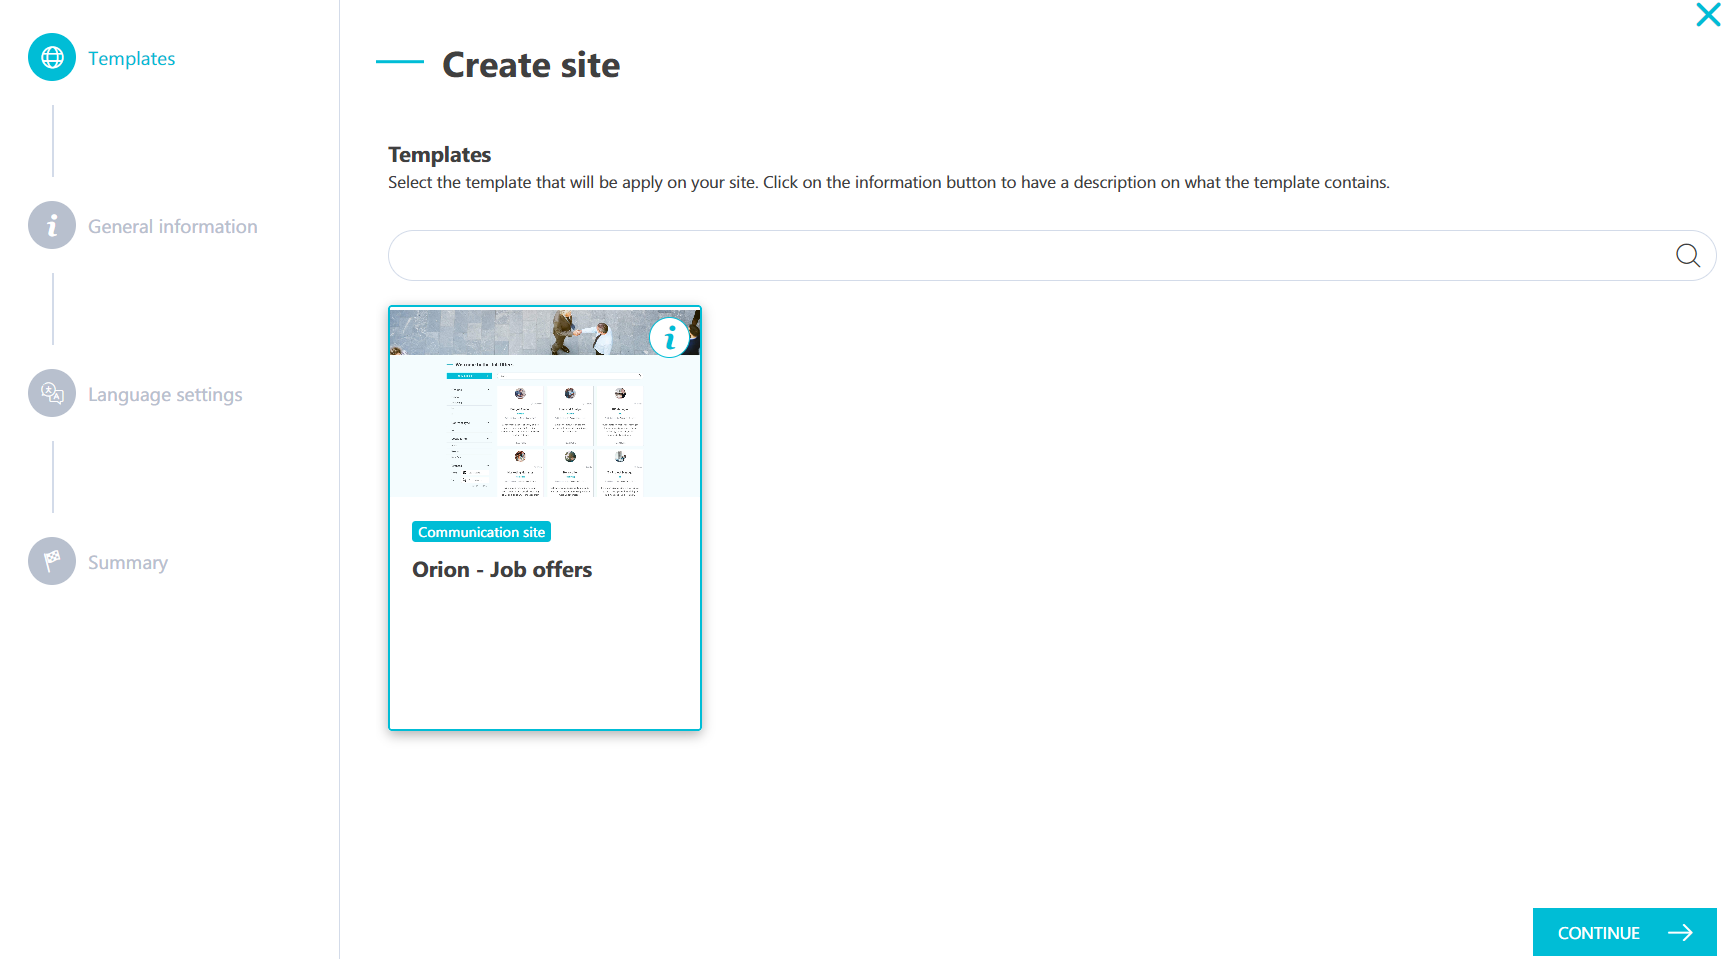The image size is (1728, 959).
Task: Click the 'Select the template' description text
Action: (x=889, y=182)
